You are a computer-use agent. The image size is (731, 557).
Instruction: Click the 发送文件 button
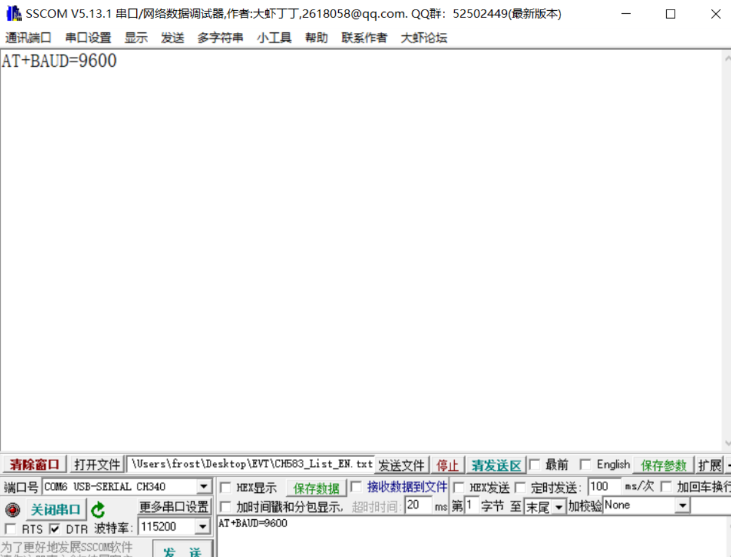click(x=401, y=465)
